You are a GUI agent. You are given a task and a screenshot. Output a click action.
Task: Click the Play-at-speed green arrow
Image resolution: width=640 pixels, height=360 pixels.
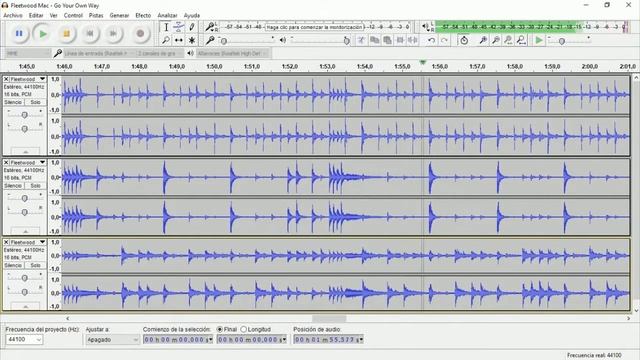[539, 40]
